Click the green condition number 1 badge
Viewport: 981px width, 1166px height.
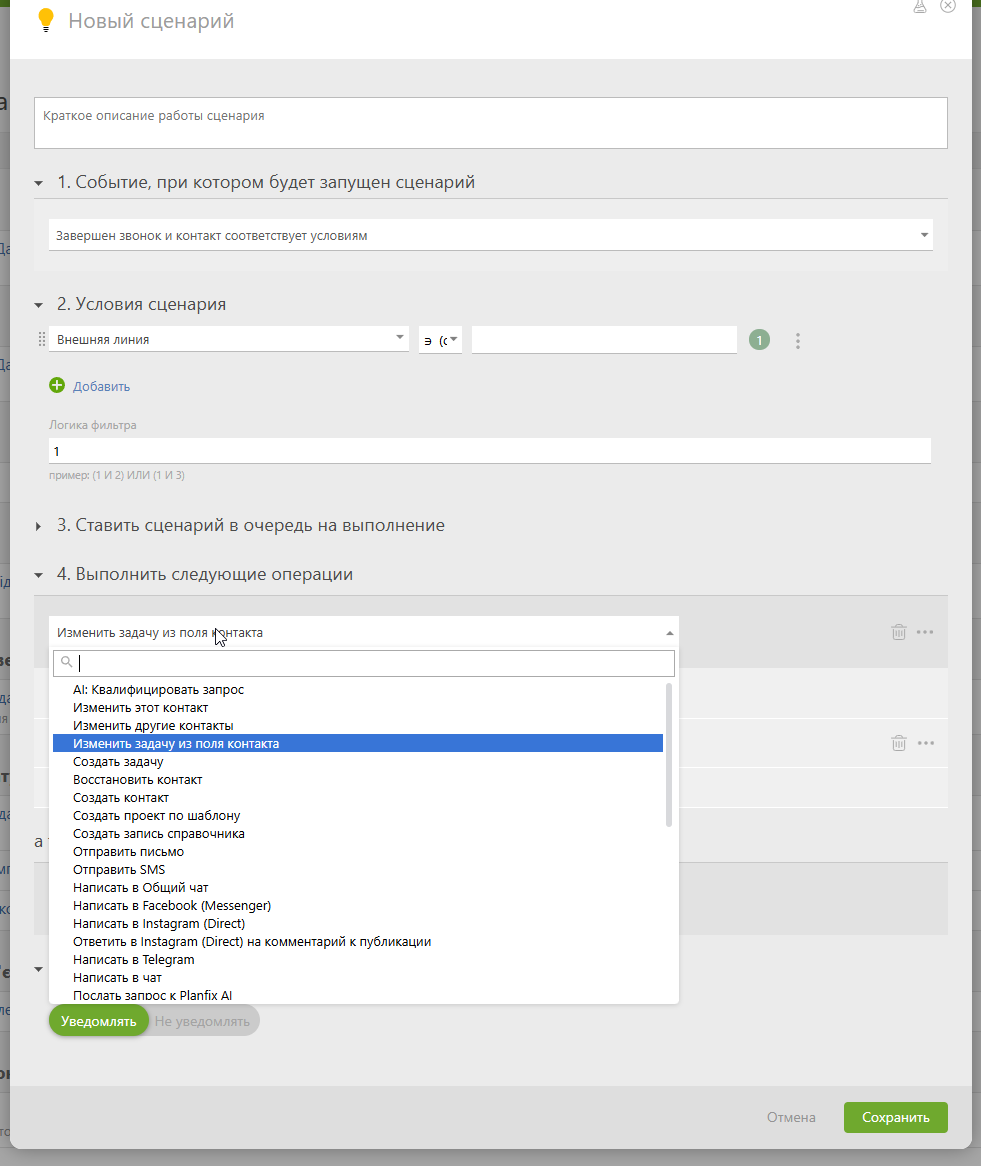[759, 340]
